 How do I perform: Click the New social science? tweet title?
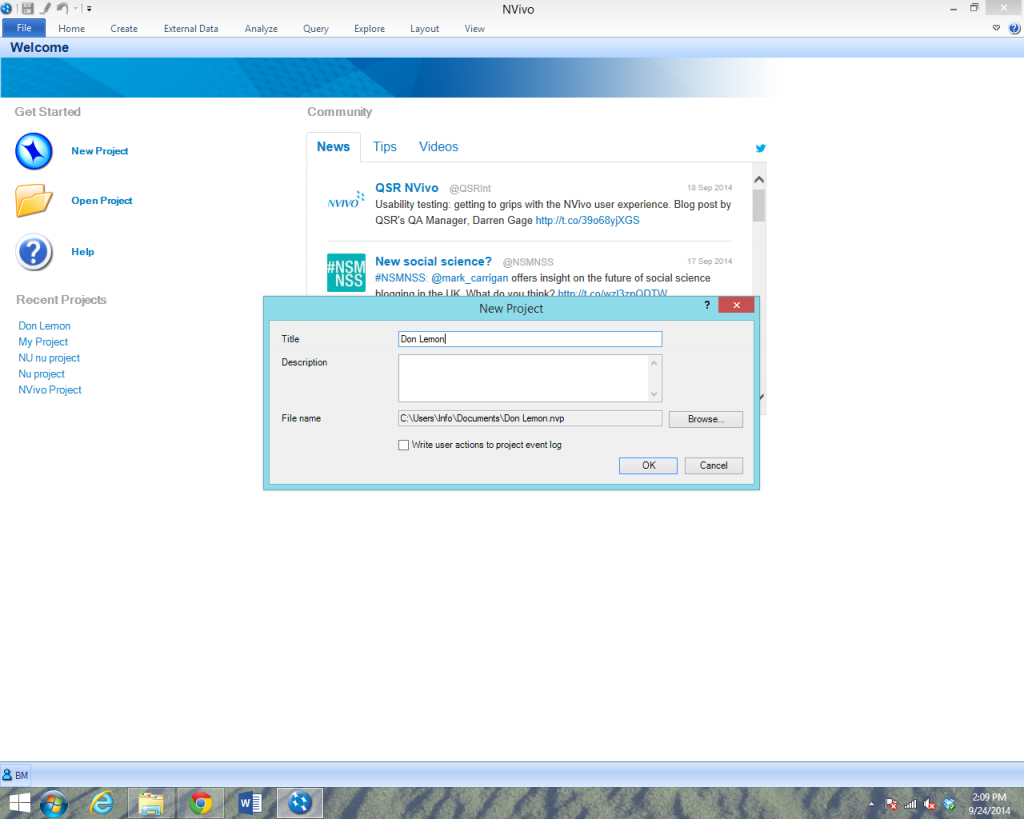(x=433, y=261)
